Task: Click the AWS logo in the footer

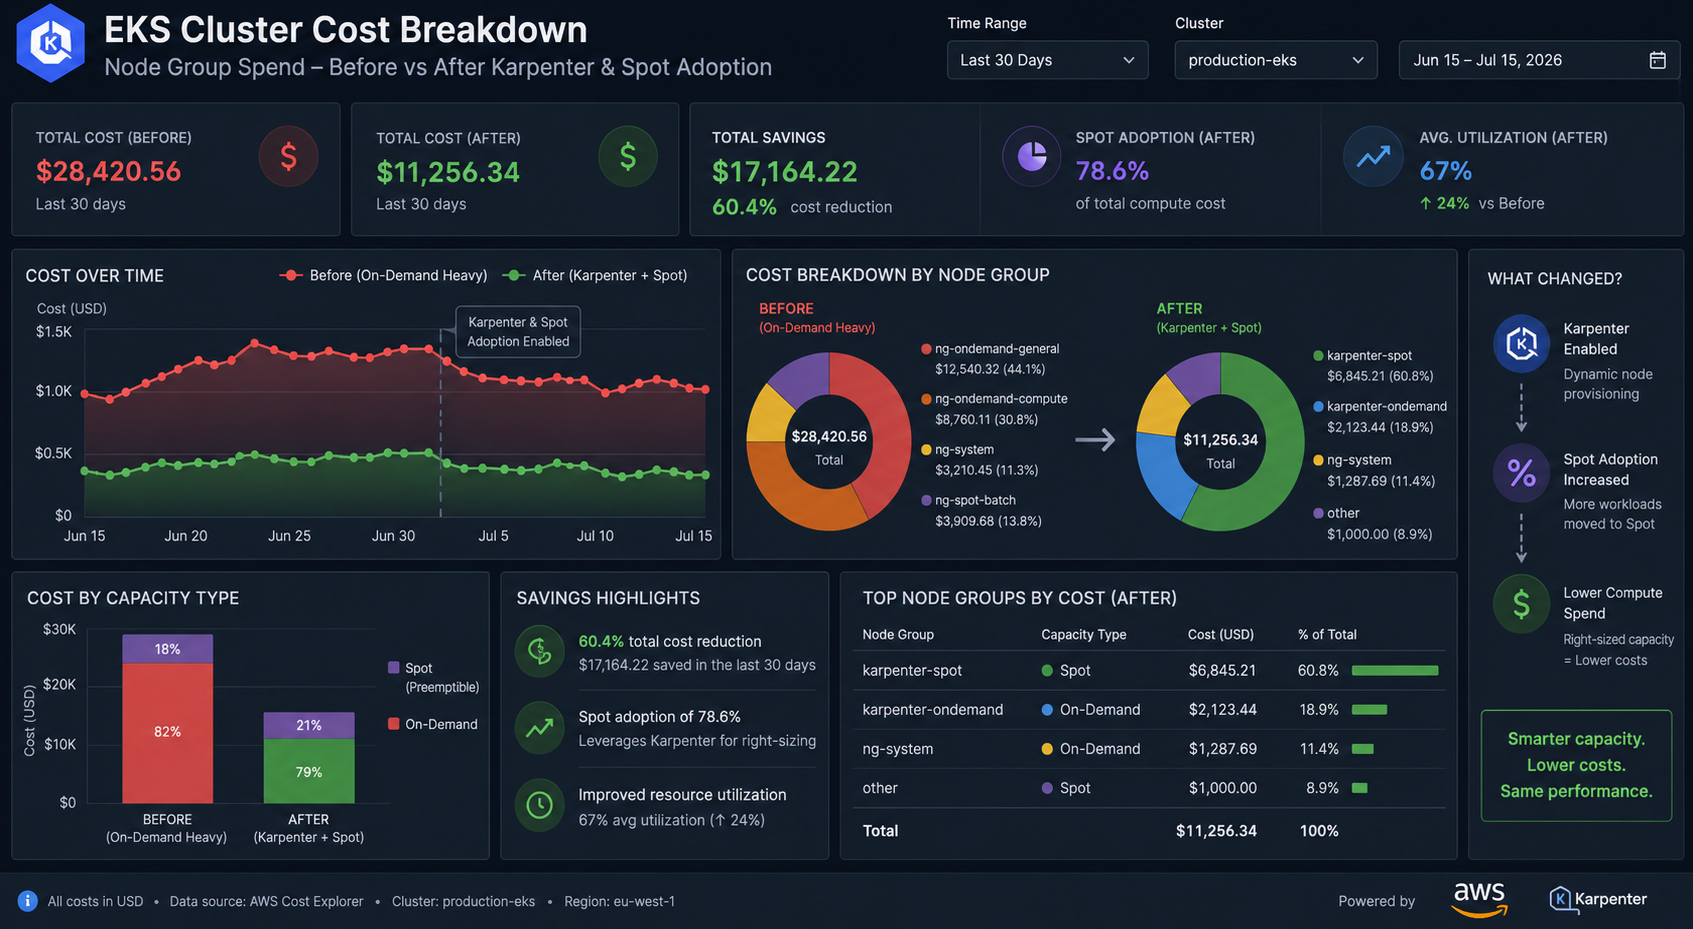Action: [x=1479, y=899]
